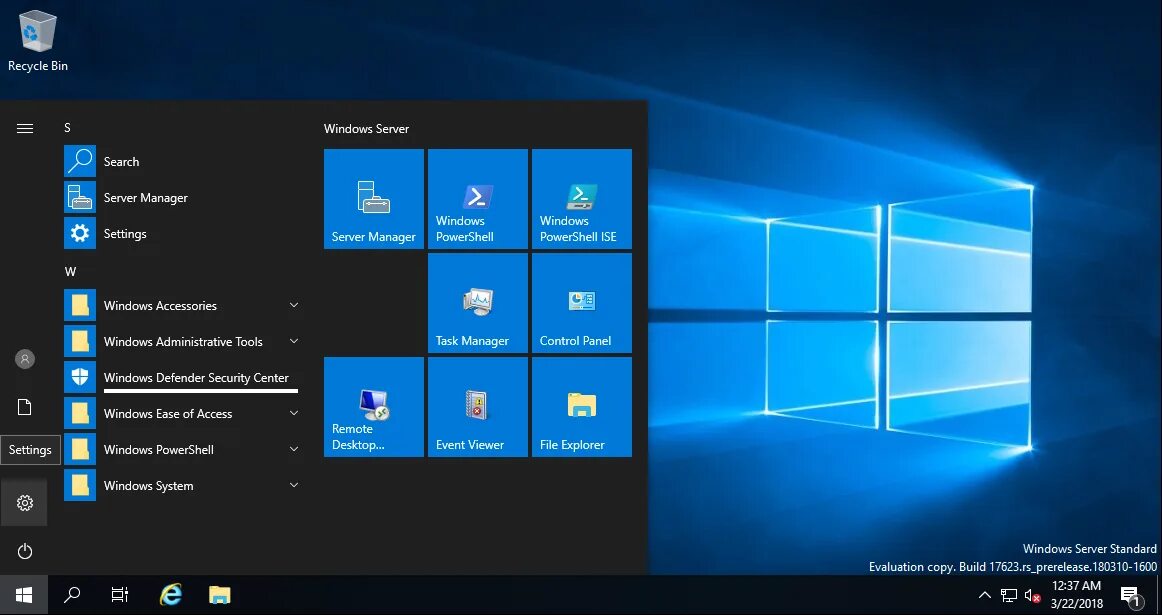The image size is (1162, 615).
Task: Open Settings from the Start menu list
Action: [125, 233]
